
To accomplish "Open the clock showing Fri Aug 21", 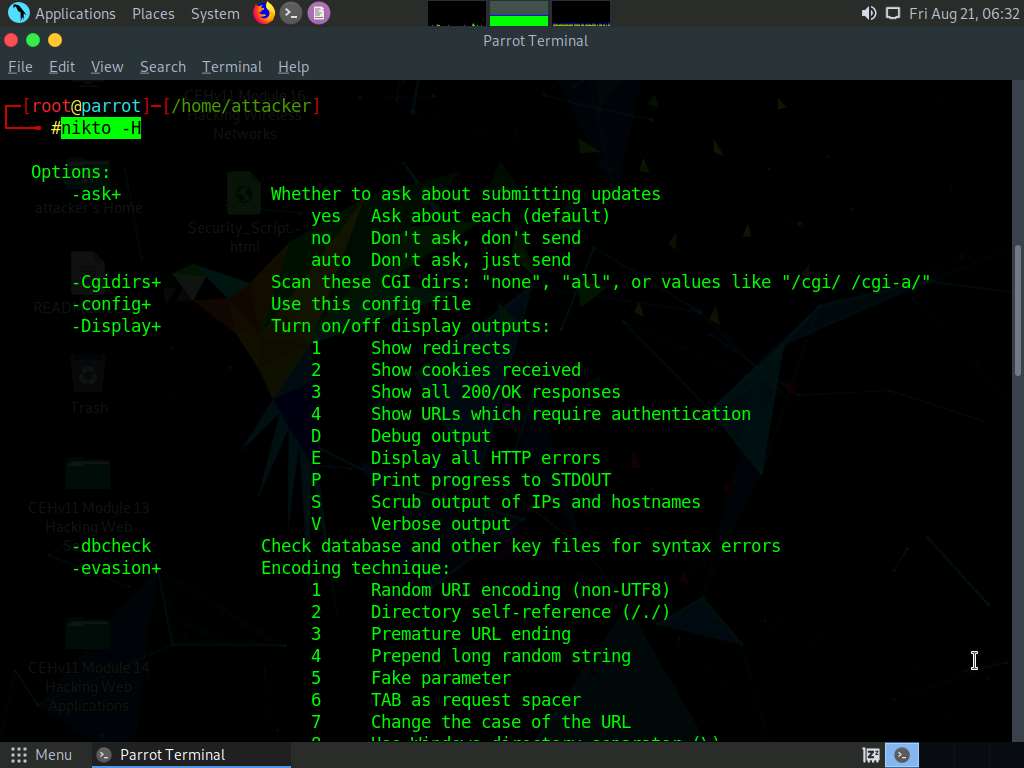I will click(964, 14).
